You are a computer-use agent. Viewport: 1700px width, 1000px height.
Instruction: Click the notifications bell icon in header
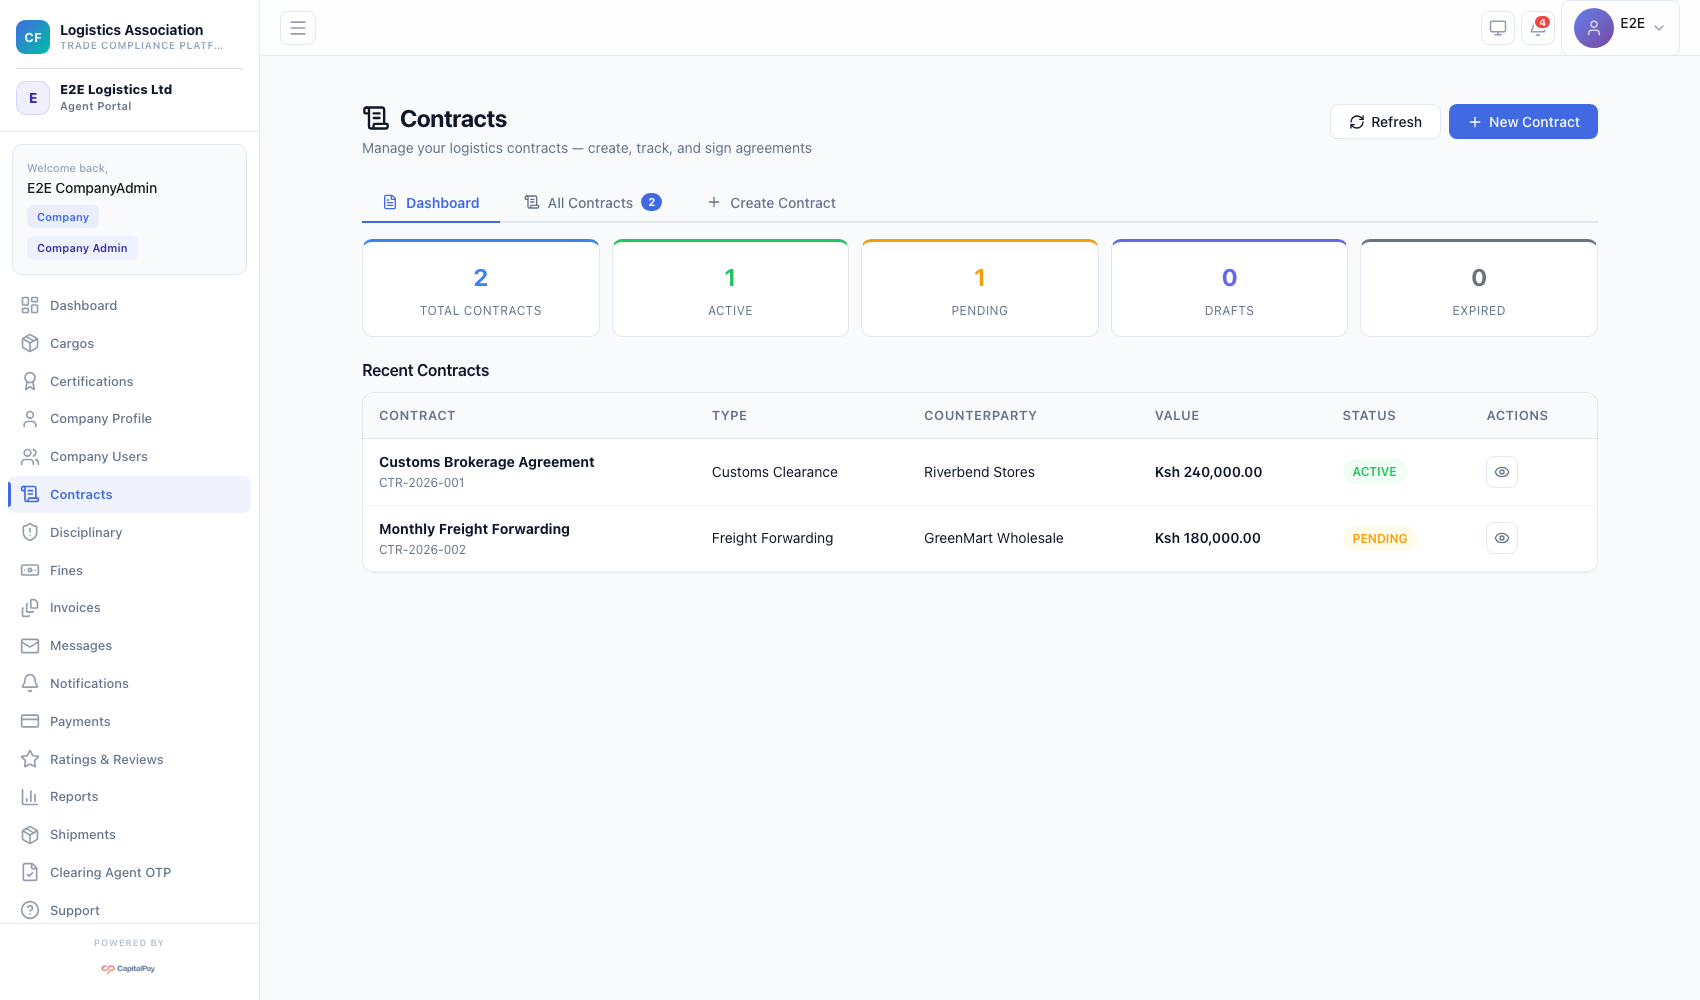(1537, 28)
